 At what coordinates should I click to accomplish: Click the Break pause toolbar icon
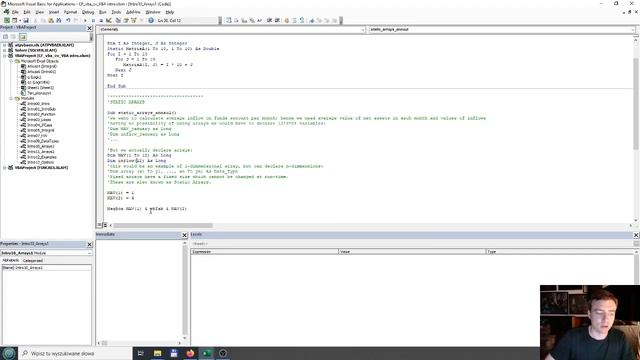pos(93,20)
